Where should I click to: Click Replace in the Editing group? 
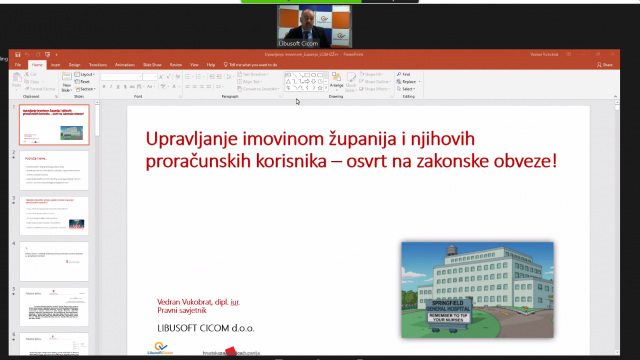pos(408,82)
